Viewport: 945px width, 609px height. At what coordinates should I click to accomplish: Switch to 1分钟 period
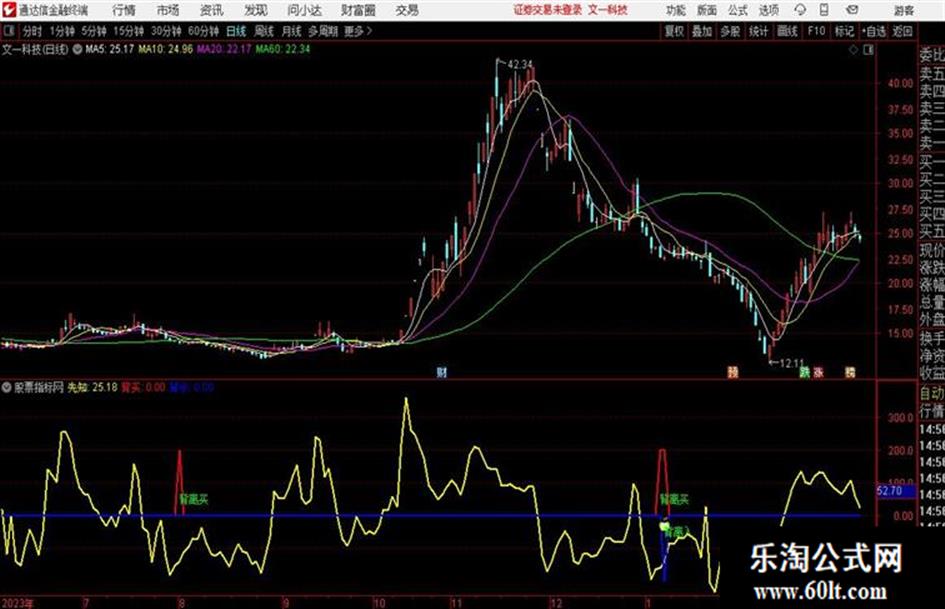61,31
